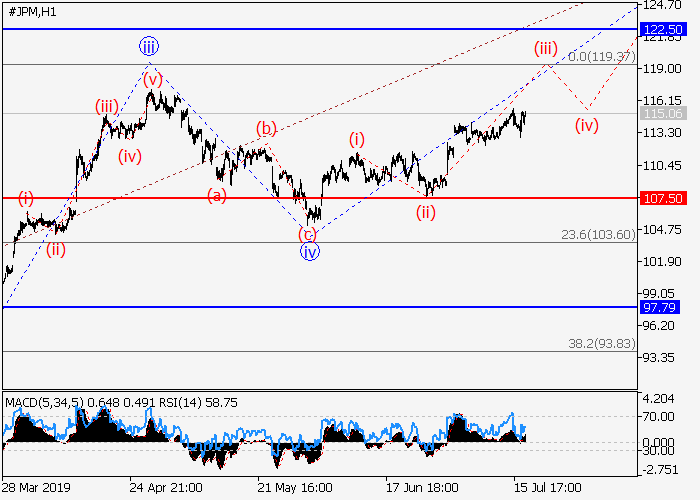Click the gray 115.06 current price tag
The width and height of the screenshot is (700, 500).
[662, 113]
